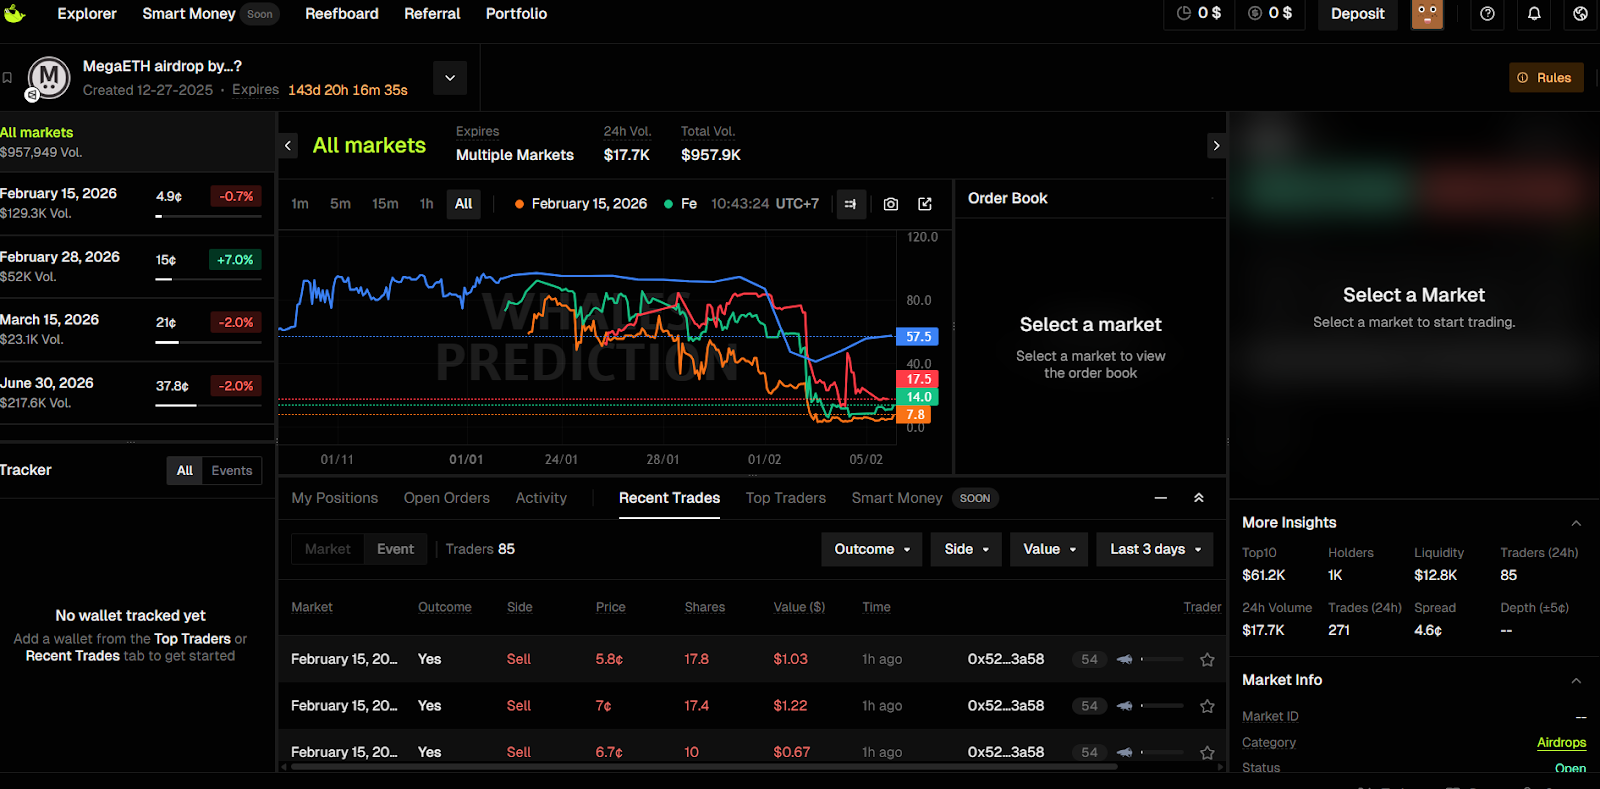The image size is (1600, 789).
Task: Toggle Tracker filter to Events
Action: tap(232, 471)
